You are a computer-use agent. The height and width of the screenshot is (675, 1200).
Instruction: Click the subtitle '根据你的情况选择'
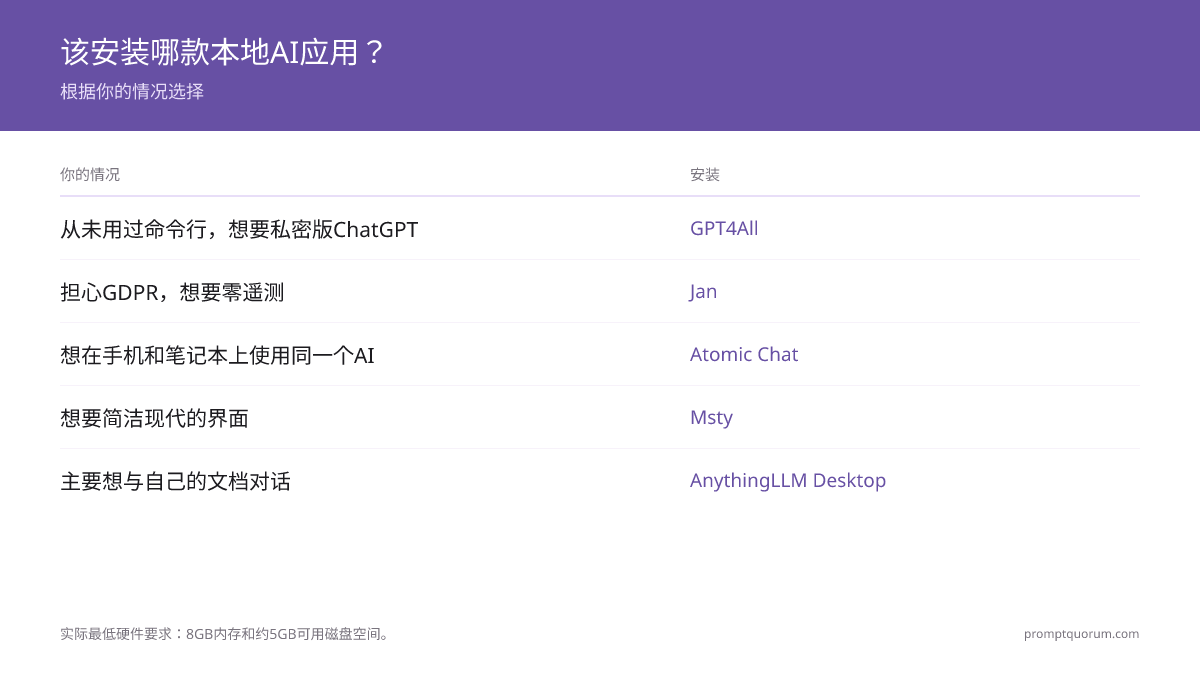pyautogui.click(x=132, y=91)
